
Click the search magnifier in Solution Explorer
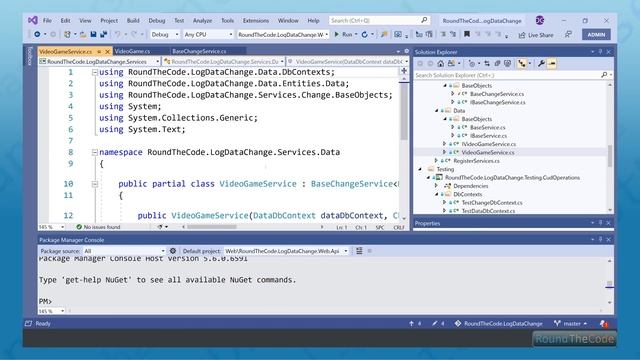[x=604, y=75]
